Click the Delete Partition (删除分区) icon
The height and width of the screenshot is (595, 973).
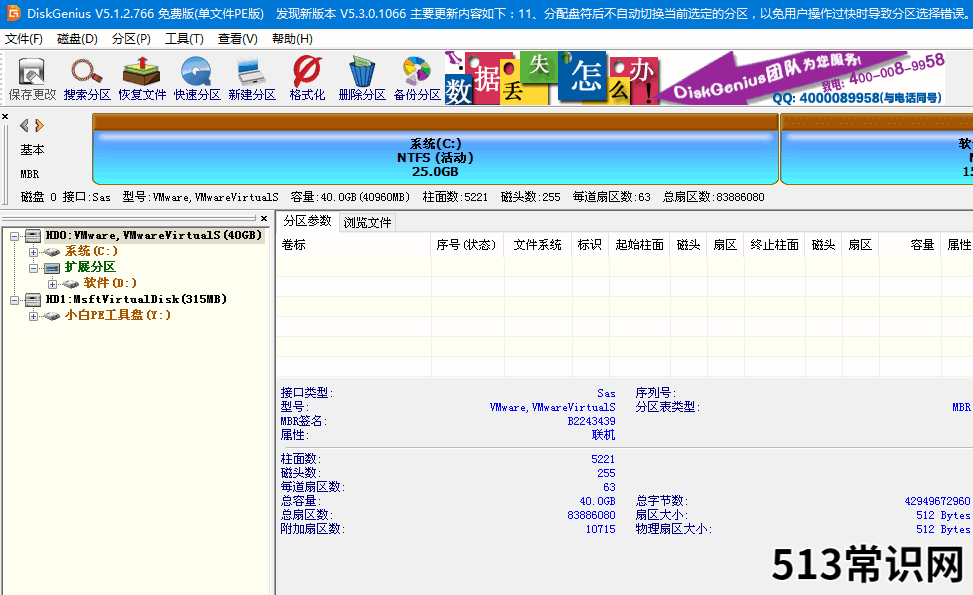[x=362, y=79]
